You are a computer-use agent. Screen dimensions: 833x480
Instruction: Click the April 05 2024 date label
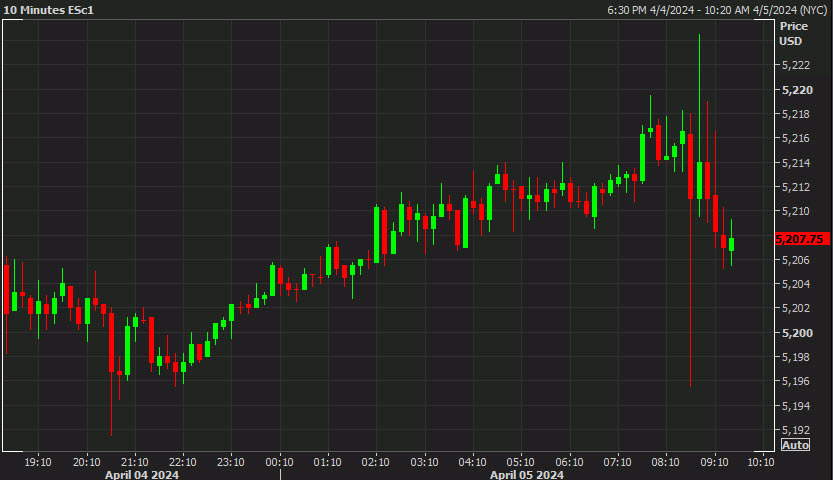[x=526, y=475]
